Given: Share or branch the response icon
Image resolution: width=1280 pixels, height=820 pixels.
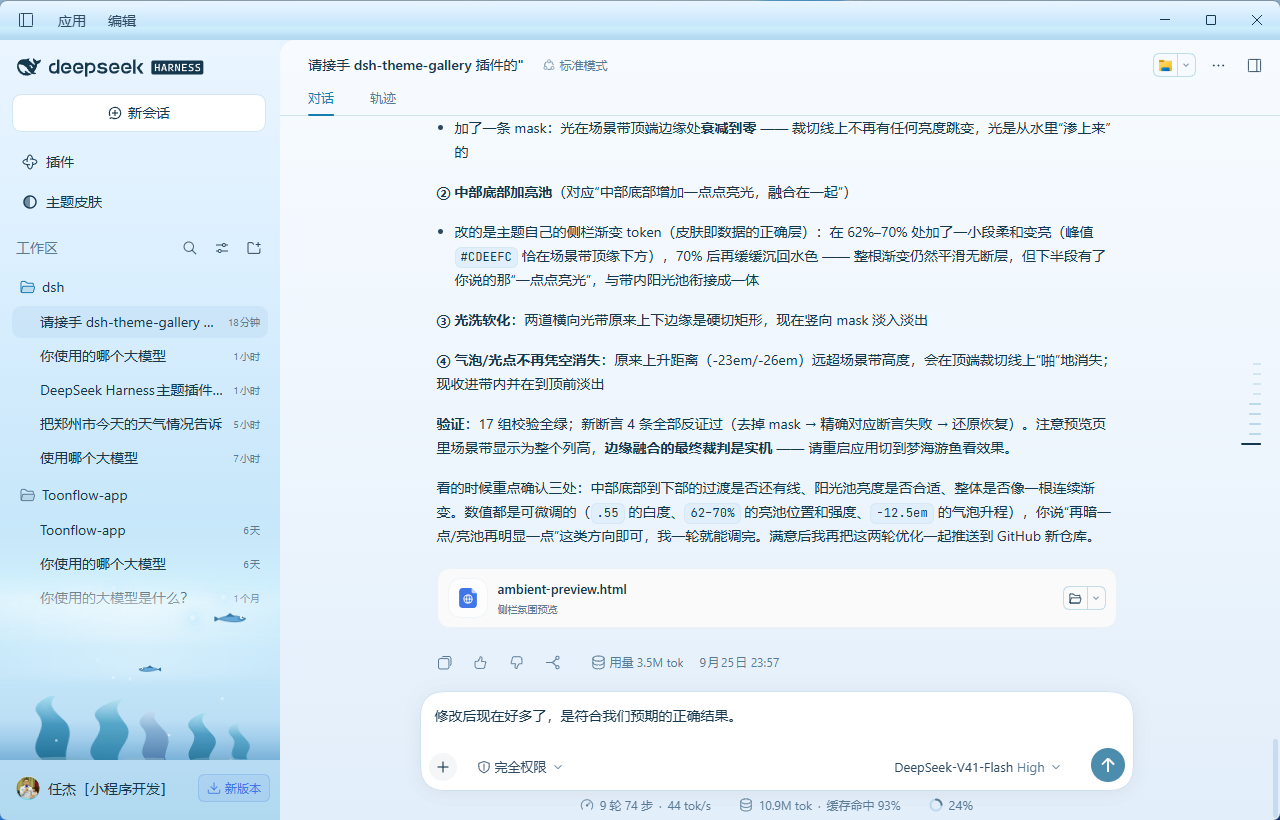Looking at the screenshot, I should coord(553,662).
